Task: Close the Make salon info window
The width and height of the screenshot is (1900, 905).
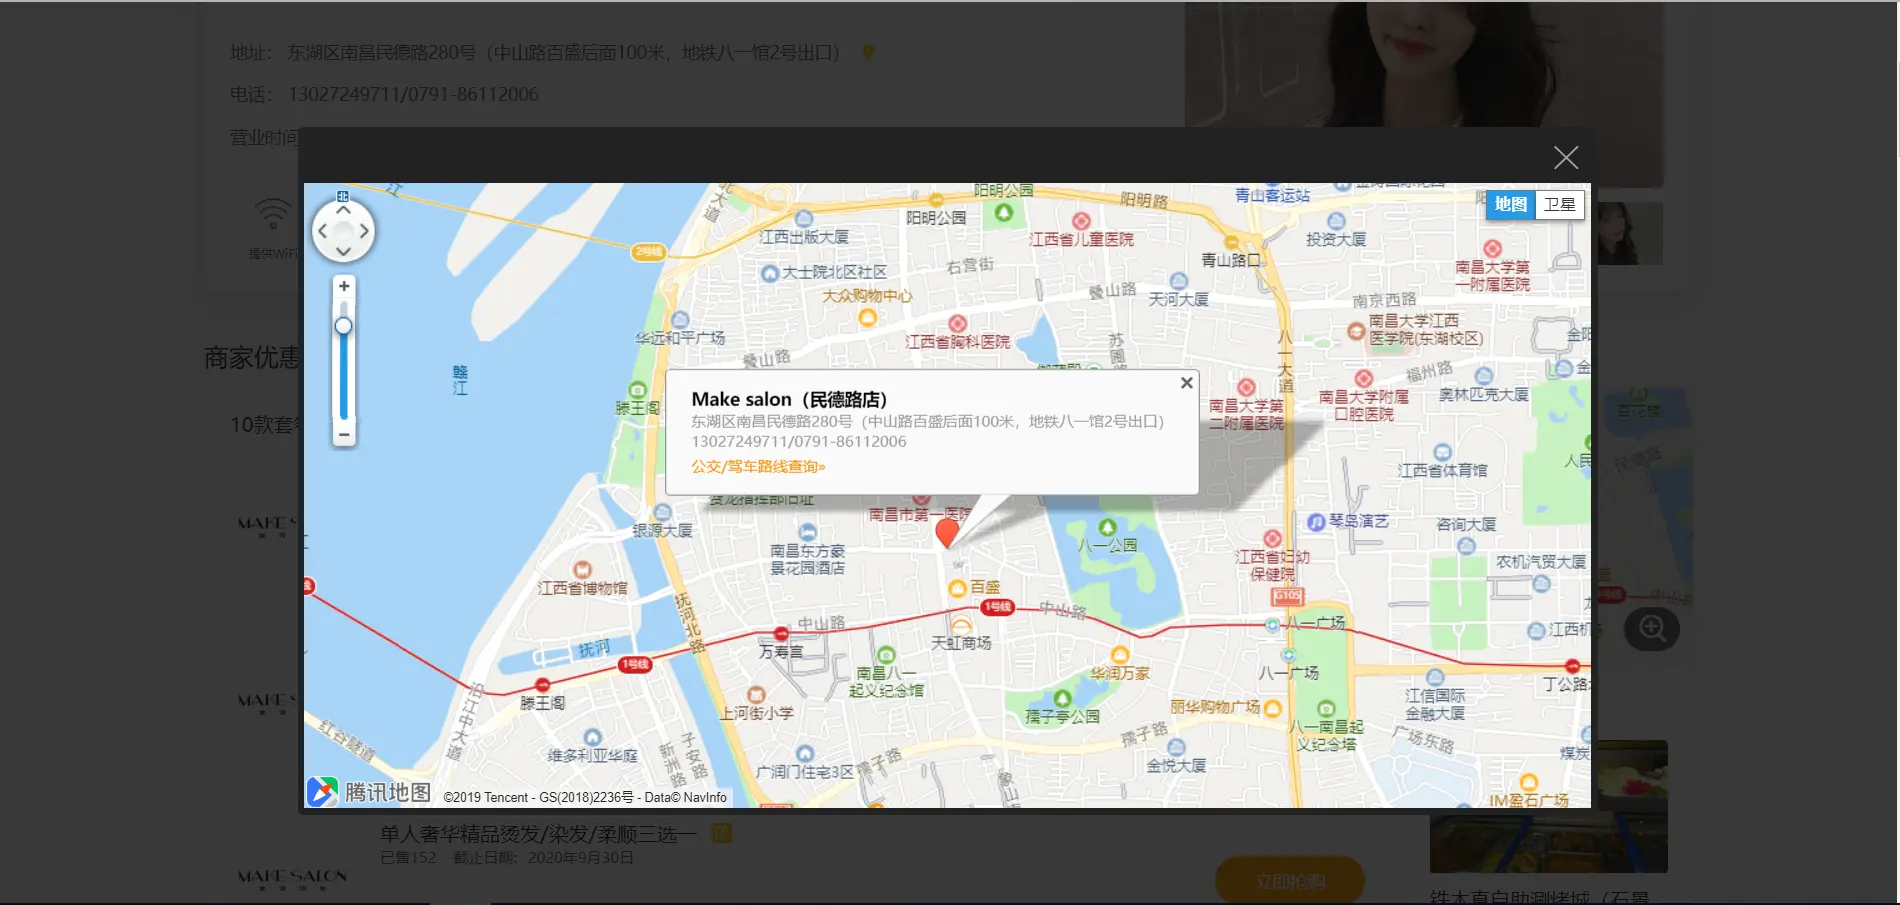Action: click(x=1186, y=382)
